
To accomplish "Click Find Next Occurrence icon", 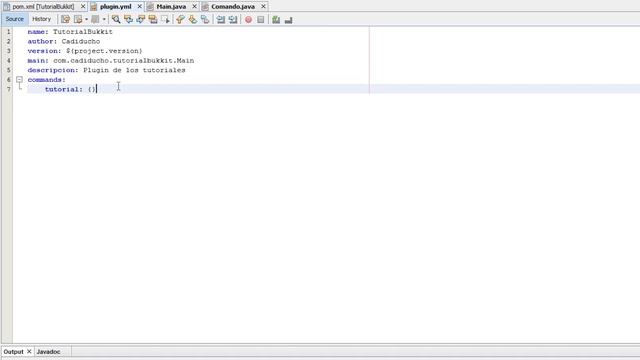I will 140,19.
